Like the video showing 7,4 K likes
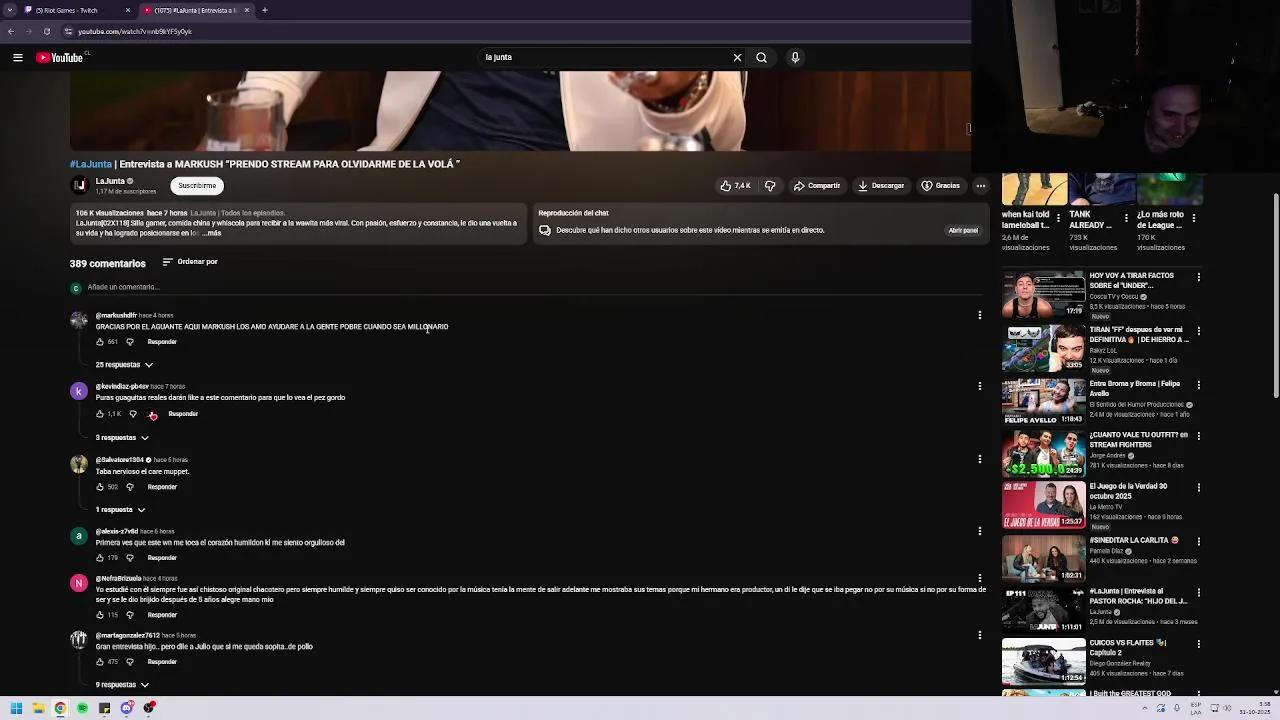Viewport: 1280px width, 720px height. (735, 186)
